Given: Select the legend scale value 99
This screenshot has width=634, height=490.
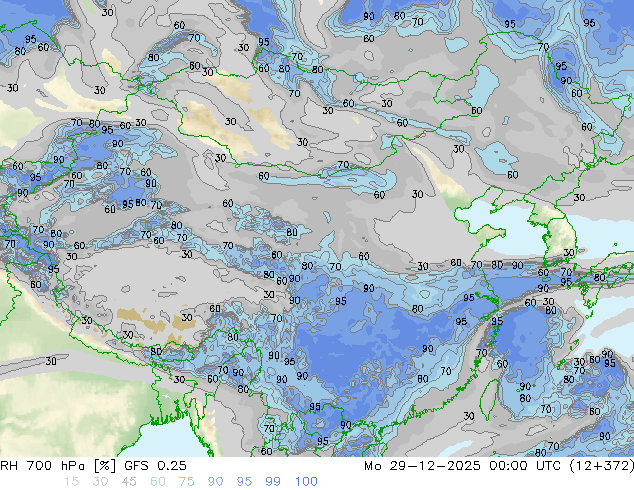Looking at the screenshot, I should click(273, 482).
